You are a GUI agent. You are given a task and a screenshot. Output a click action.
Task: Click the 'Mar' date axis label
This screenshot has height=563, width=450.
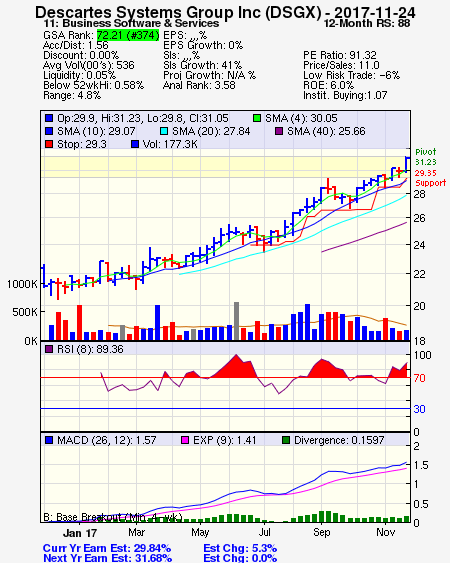click(136, 532)
